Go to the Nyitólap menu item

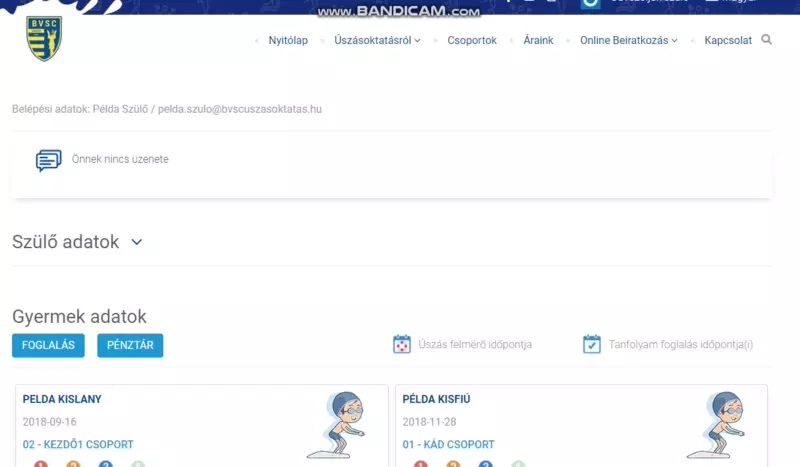coord(288,41)
